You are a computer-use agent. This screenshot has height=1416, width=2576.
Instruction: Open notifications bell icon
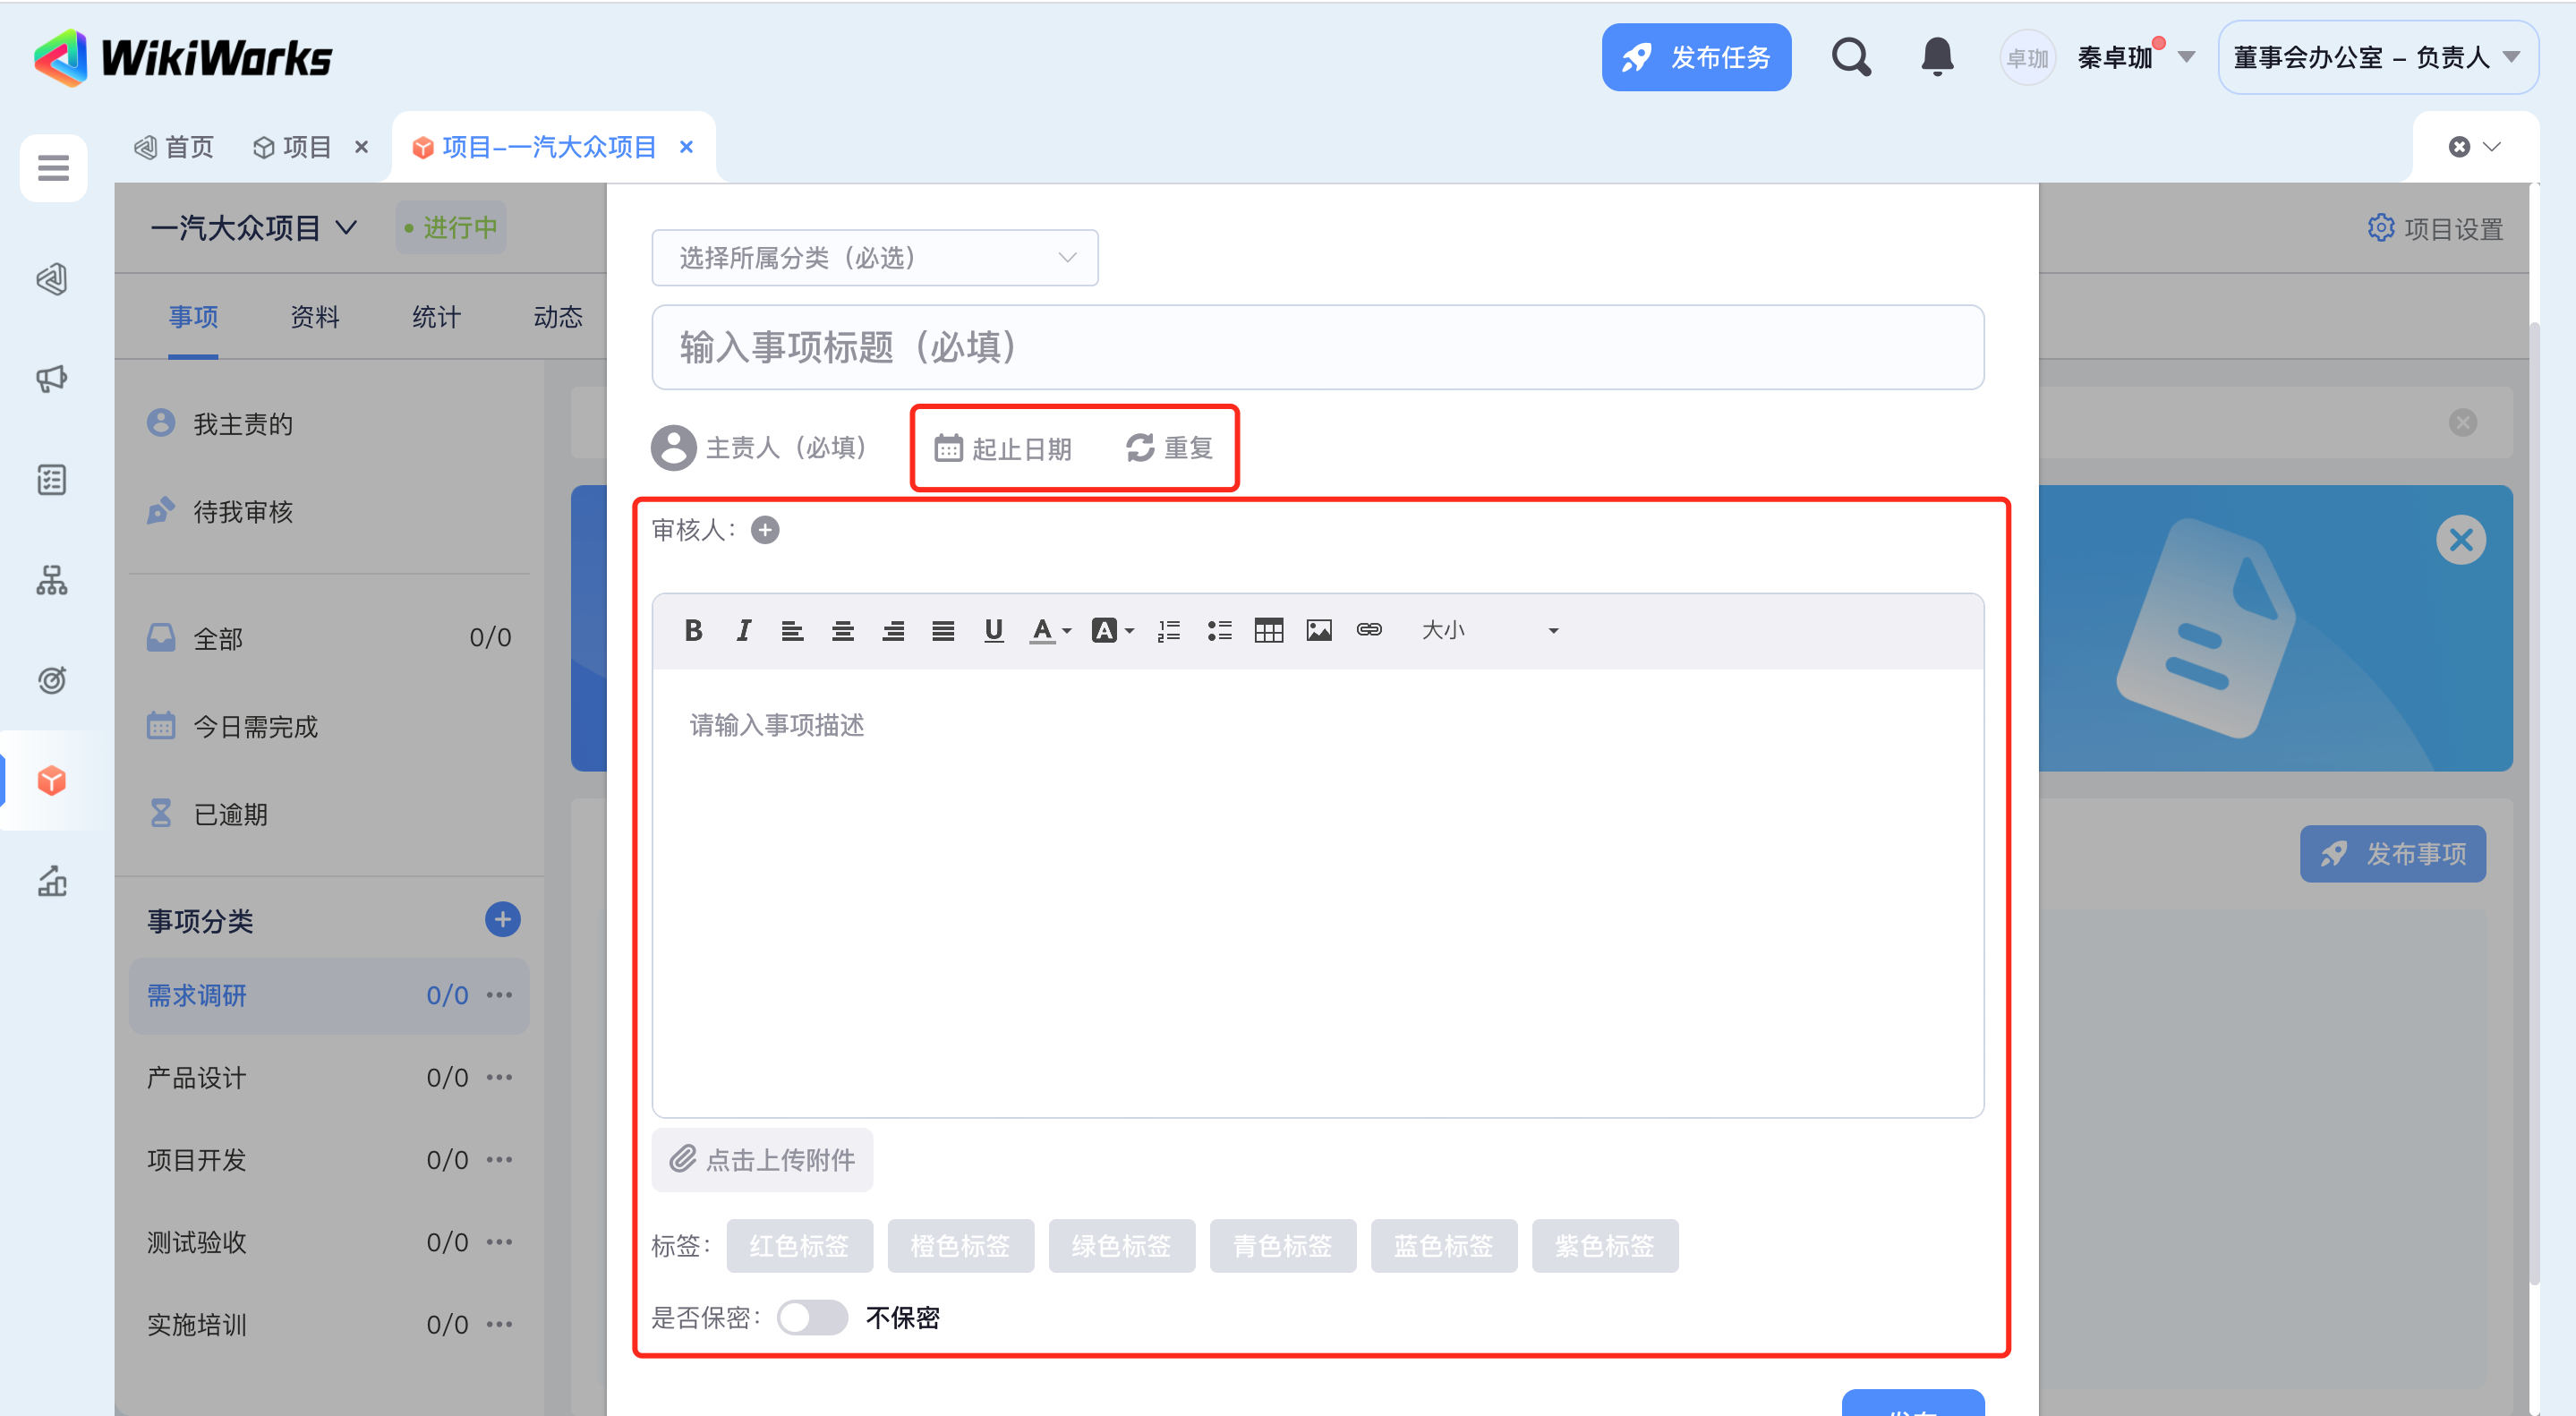click(1937, 57)
